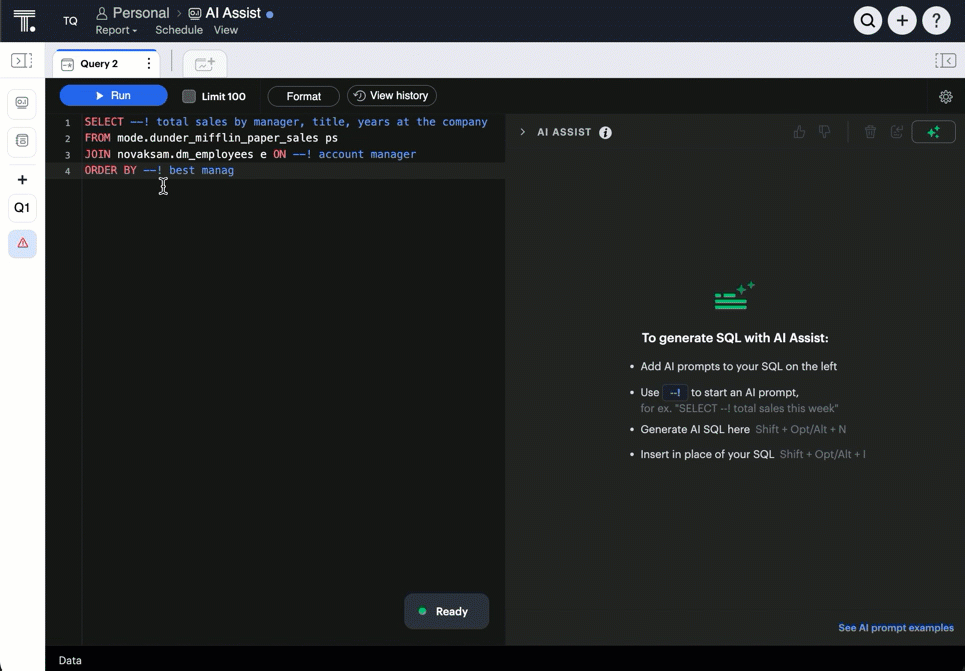
Task: Open the Data tab at the bottom
Action: point(70,660)
